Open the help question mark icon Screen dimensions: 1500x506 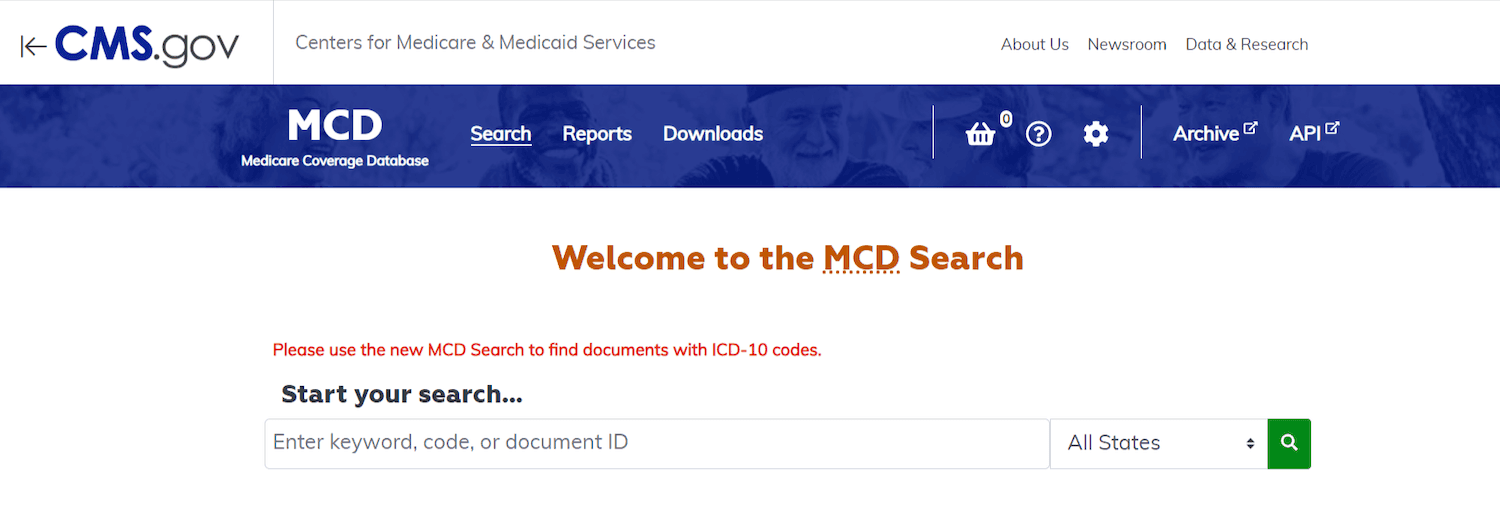click(1039, 134)
